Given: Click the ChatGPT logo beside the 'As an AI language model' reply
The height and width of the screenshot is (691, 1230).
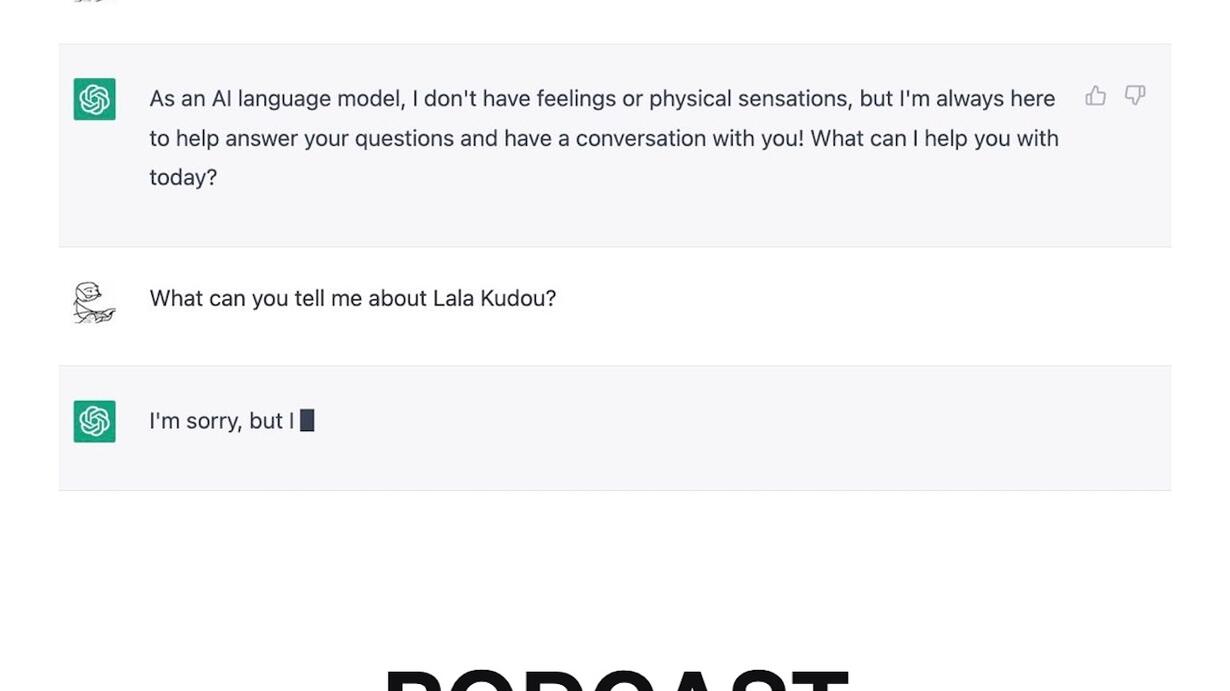Looking at the screenshot, I should click(x=94, y=99).
